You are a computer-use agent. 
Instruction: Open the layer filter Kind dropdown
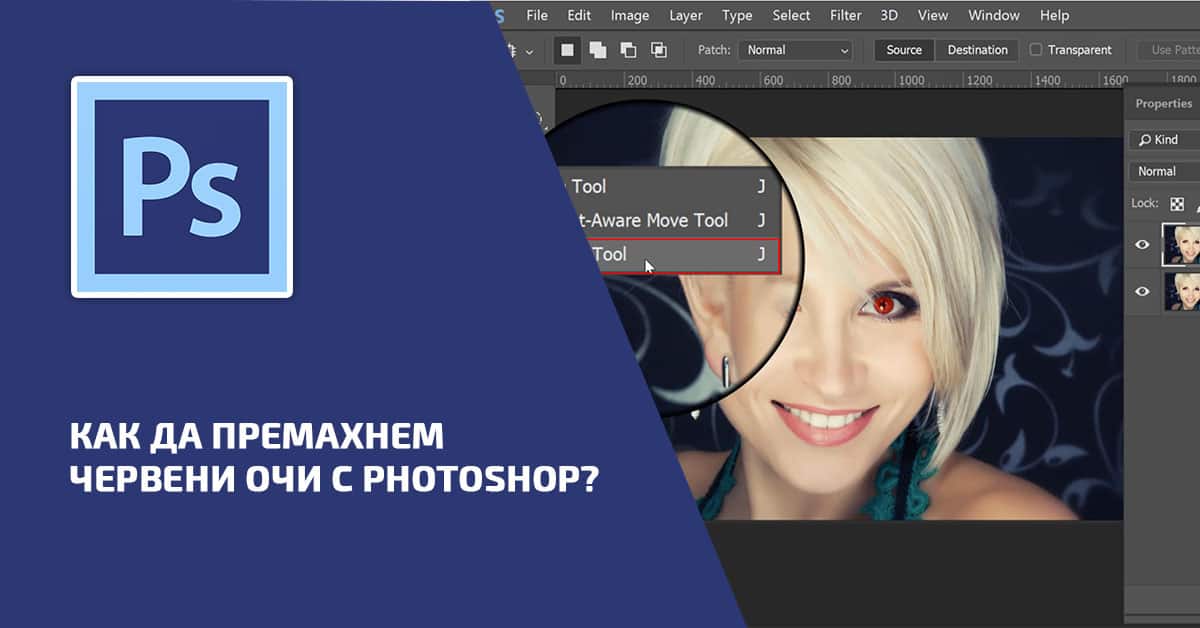[1164, 140]
